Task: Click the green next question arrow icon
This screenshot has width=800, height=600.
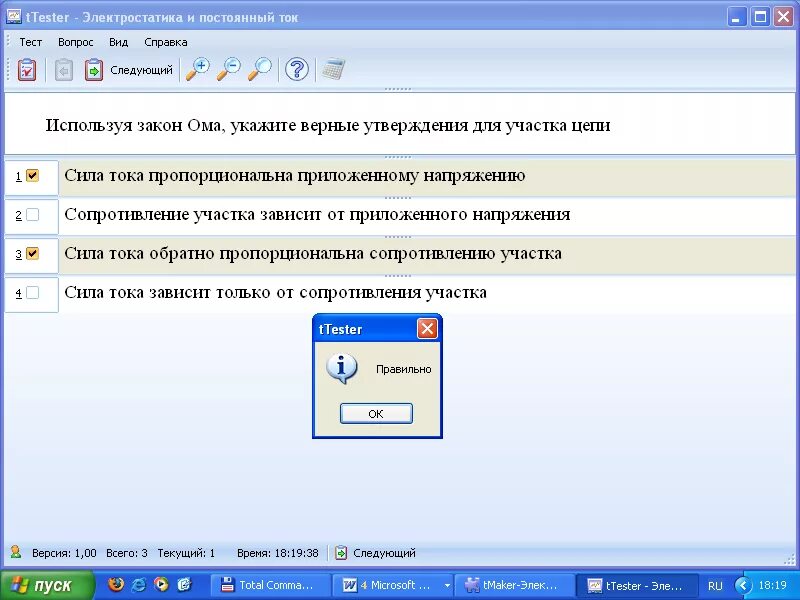Action: coord(93,70)
